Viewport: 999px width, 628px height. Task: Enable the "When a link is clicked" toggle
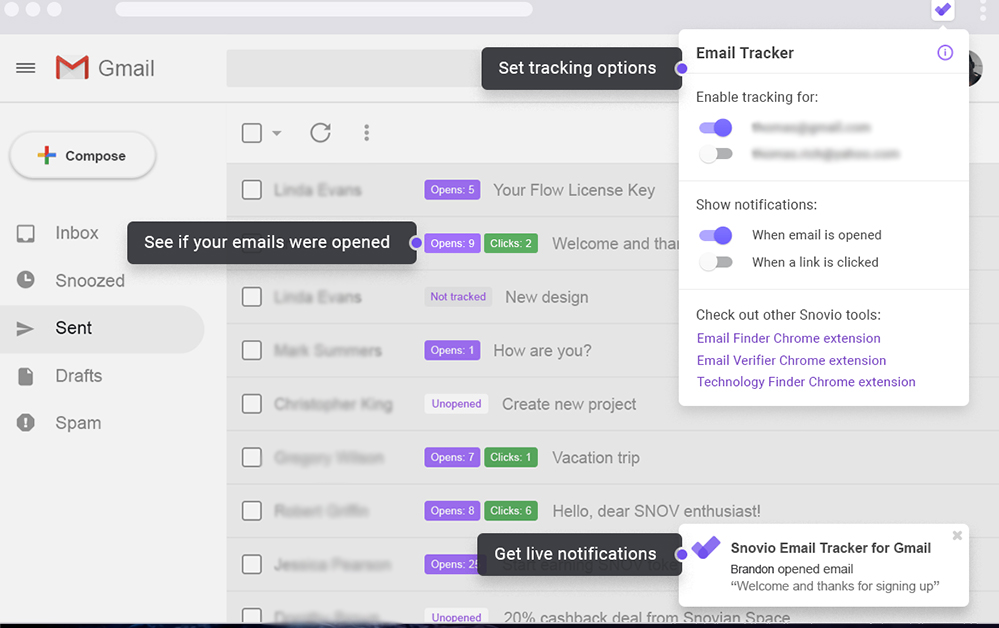pyautogui.click(x=715, y=262)
